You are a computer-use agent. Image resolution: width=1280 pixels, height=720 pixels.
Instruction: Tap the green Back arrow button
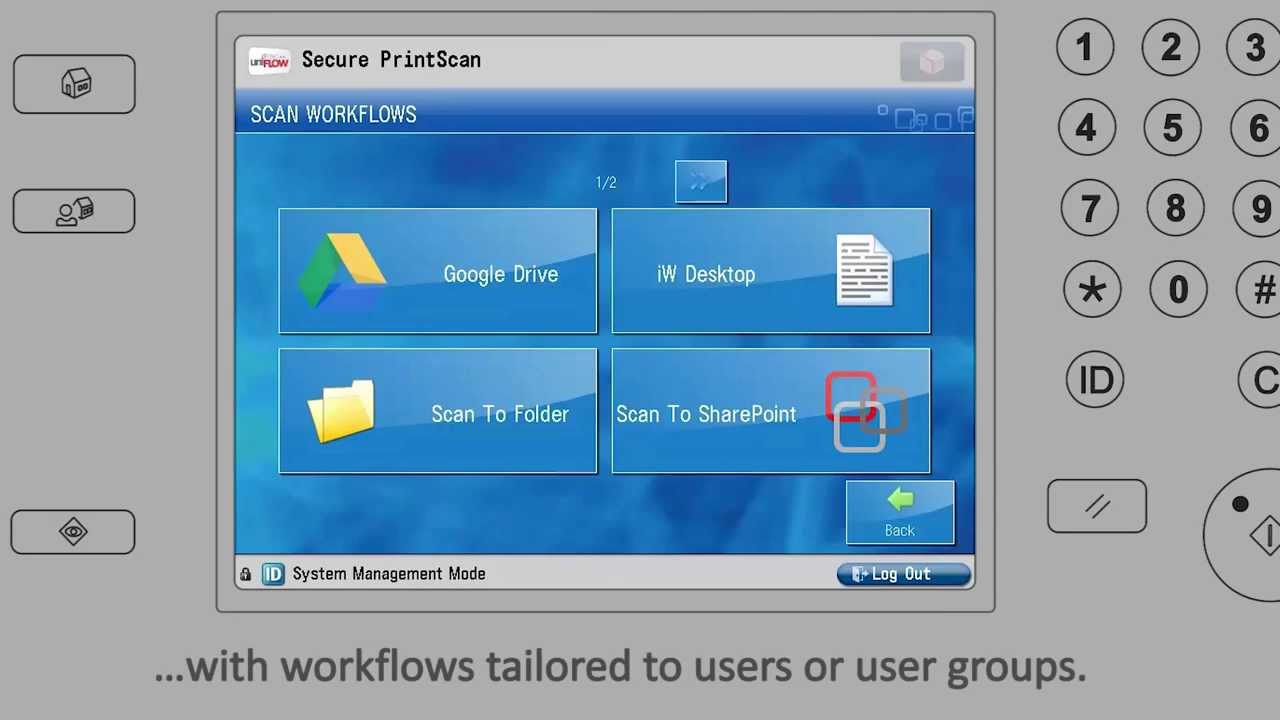(900, 513)
